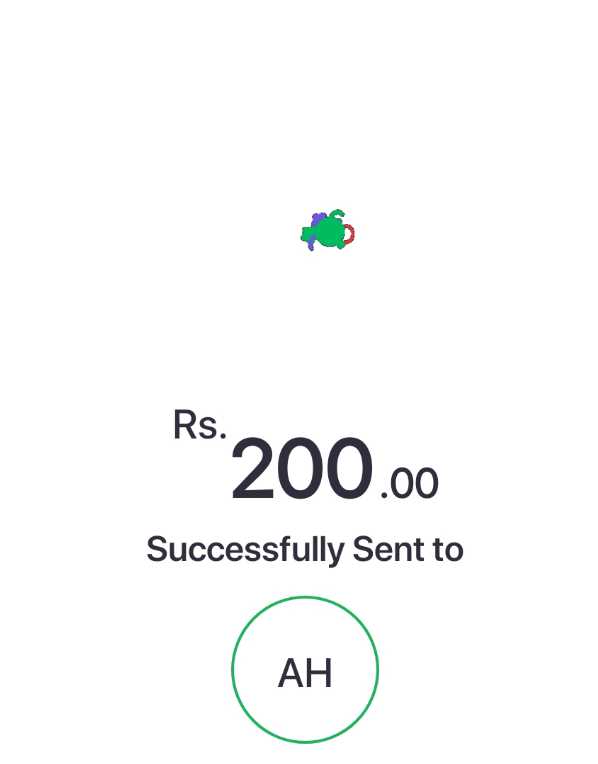Click the middle zero of 200

point(301,469)
